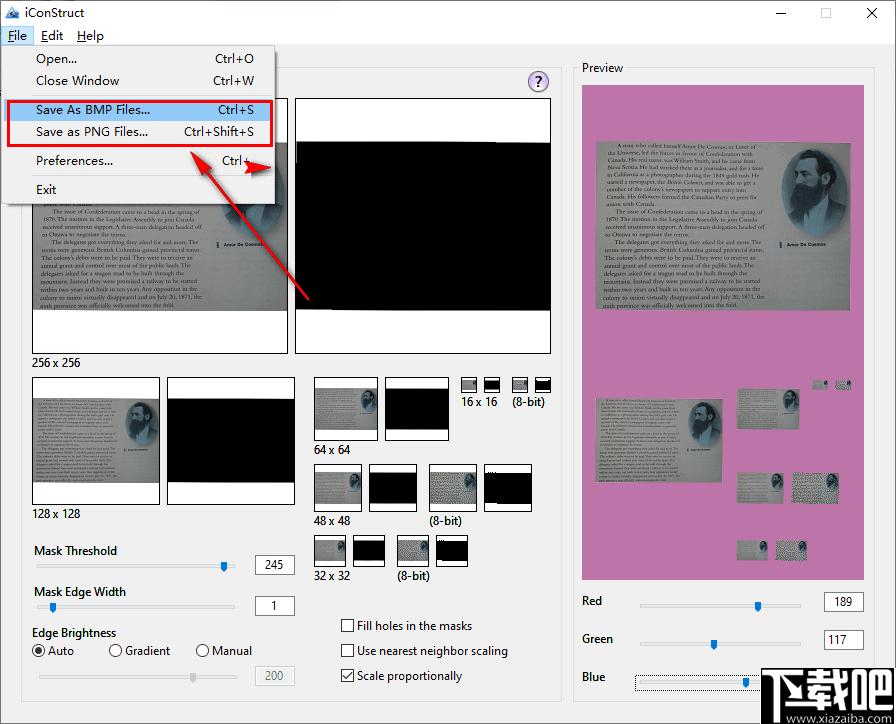
Task: Enable Use nearest neighbor scaling
Action: click(x=347, y=650)
